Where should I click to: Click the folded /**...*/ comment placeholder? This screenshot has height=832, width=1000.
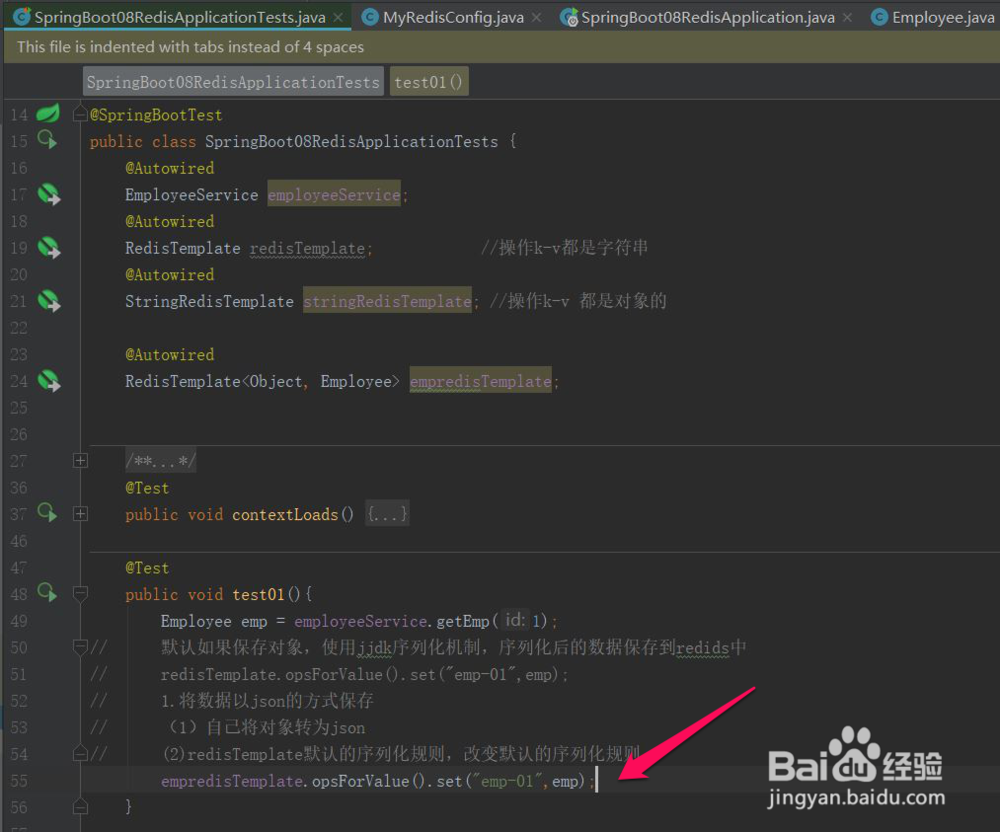pos(161,460)
